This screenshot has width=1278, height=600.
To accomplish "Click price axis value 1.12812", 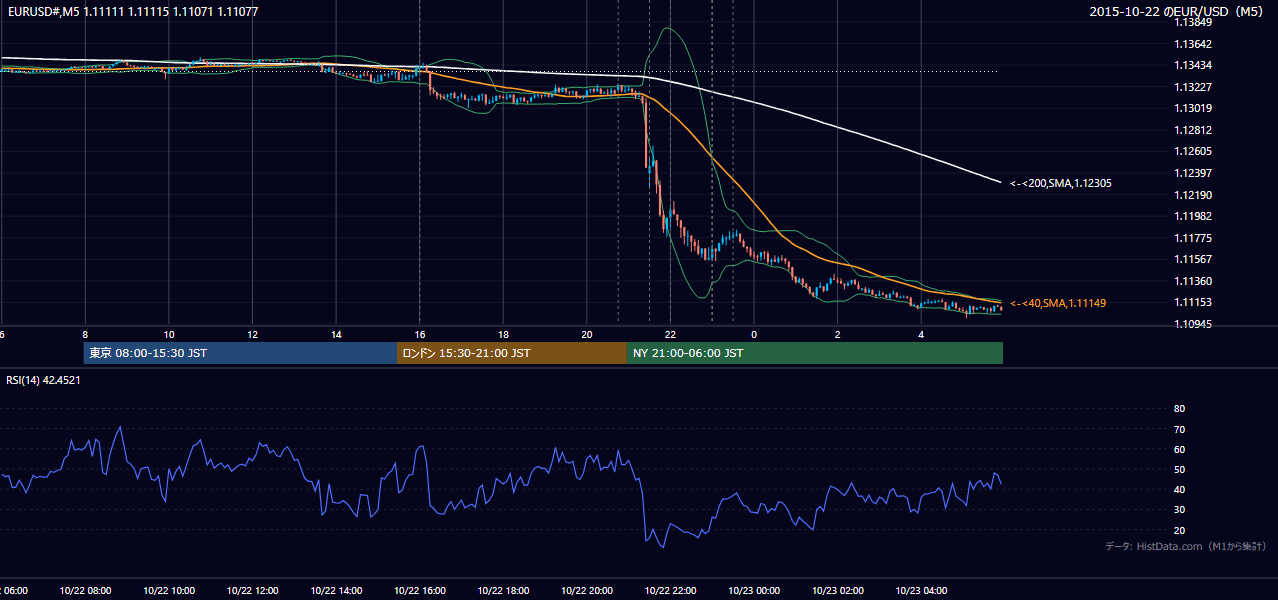I will 1193,130.
